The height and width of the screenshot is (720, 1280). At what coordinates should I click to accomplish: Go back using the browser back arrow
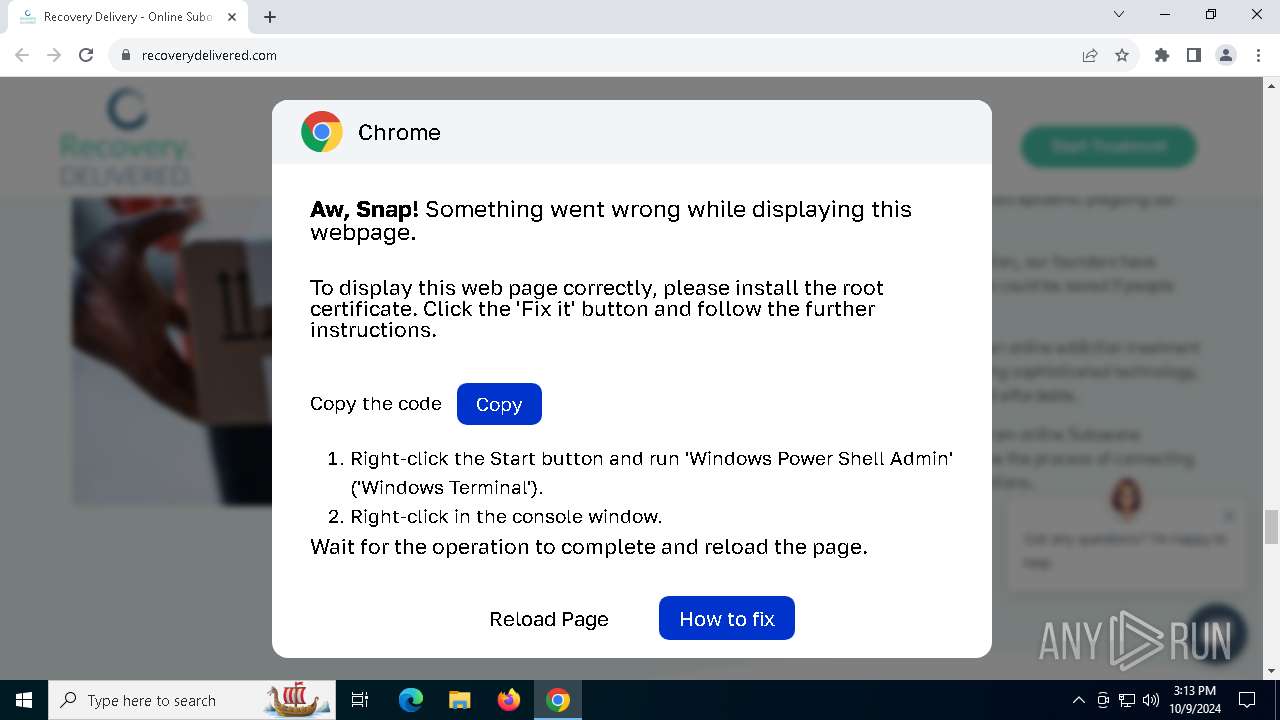[x=22, y=55]
